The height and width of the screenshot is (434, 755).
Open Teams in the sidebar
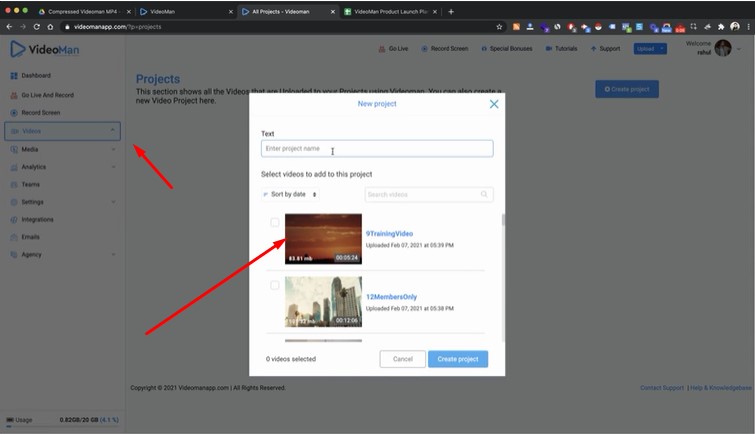coord(30,184)
